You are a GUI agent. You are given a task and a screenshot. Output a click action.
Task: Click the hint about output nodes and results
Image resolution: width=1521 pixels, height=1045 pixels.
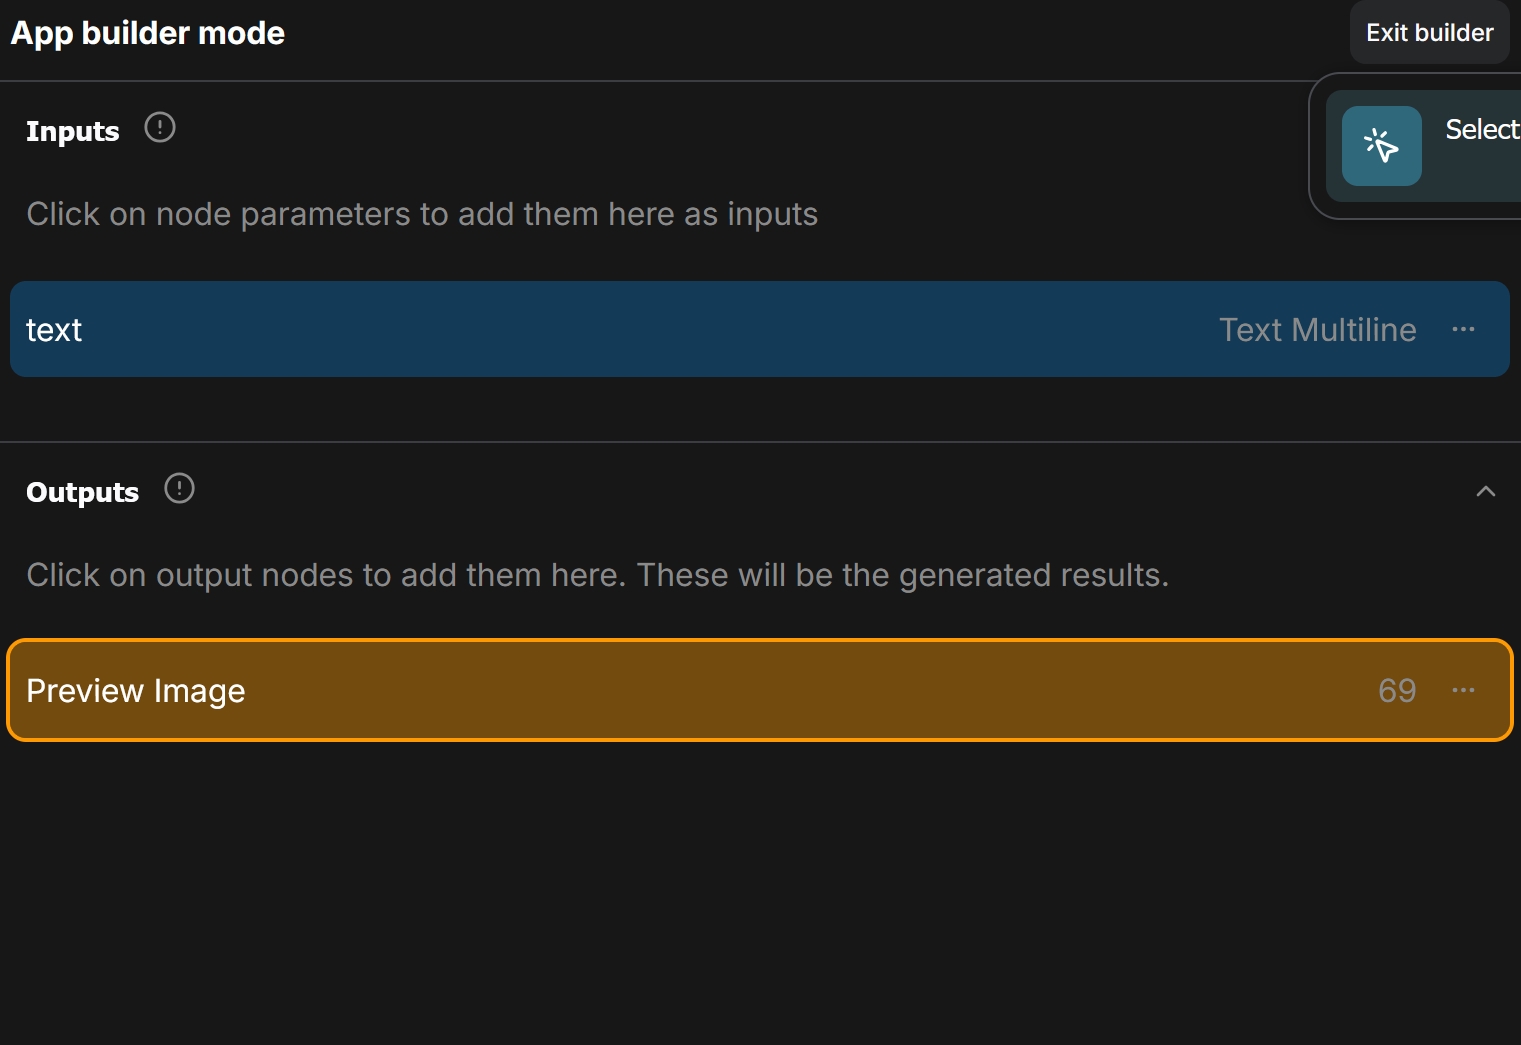[x=597, y=575]
